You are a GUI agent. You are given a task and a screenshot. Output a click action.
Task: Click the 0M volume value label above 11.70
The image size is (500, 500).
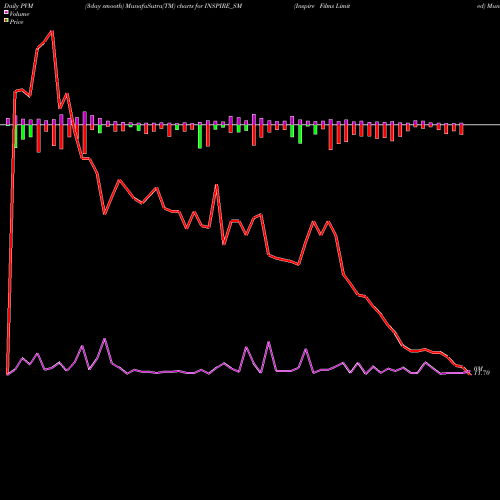pyautogui.click(x=479, y=369)
